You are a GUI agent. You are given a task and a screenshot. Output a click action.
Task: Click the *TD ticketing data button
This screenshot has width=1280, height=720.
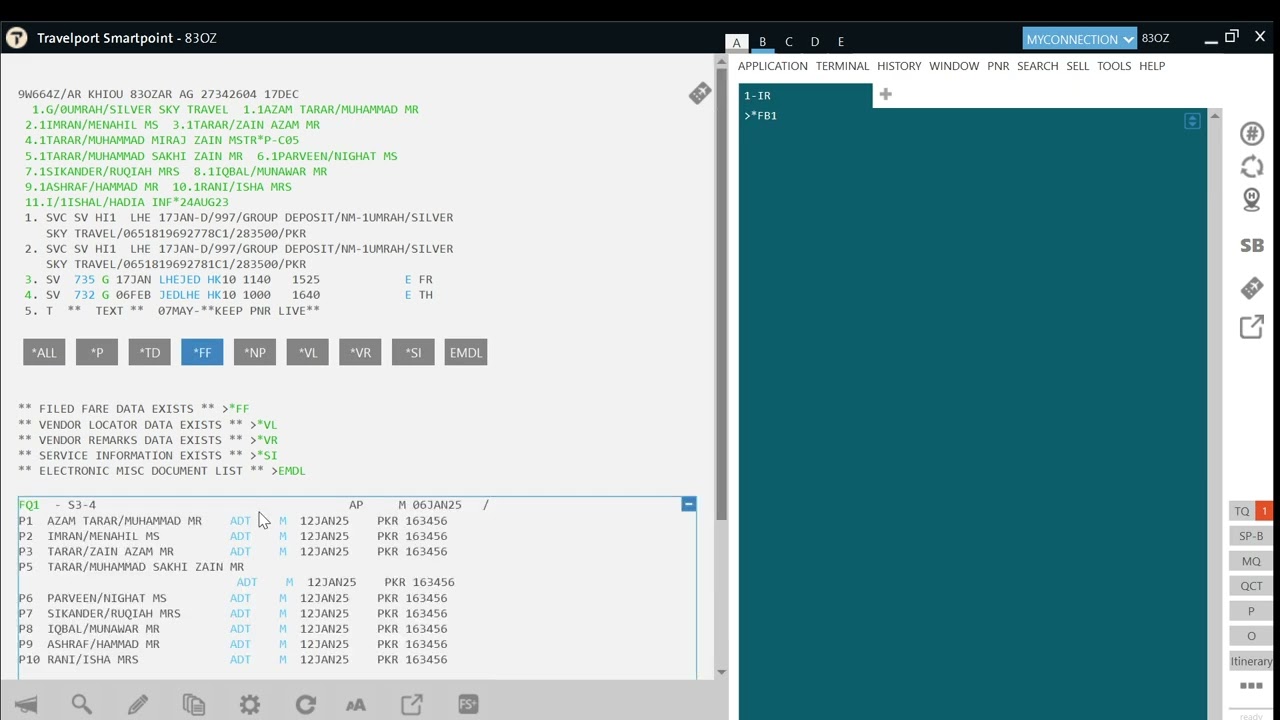[149, 352]
